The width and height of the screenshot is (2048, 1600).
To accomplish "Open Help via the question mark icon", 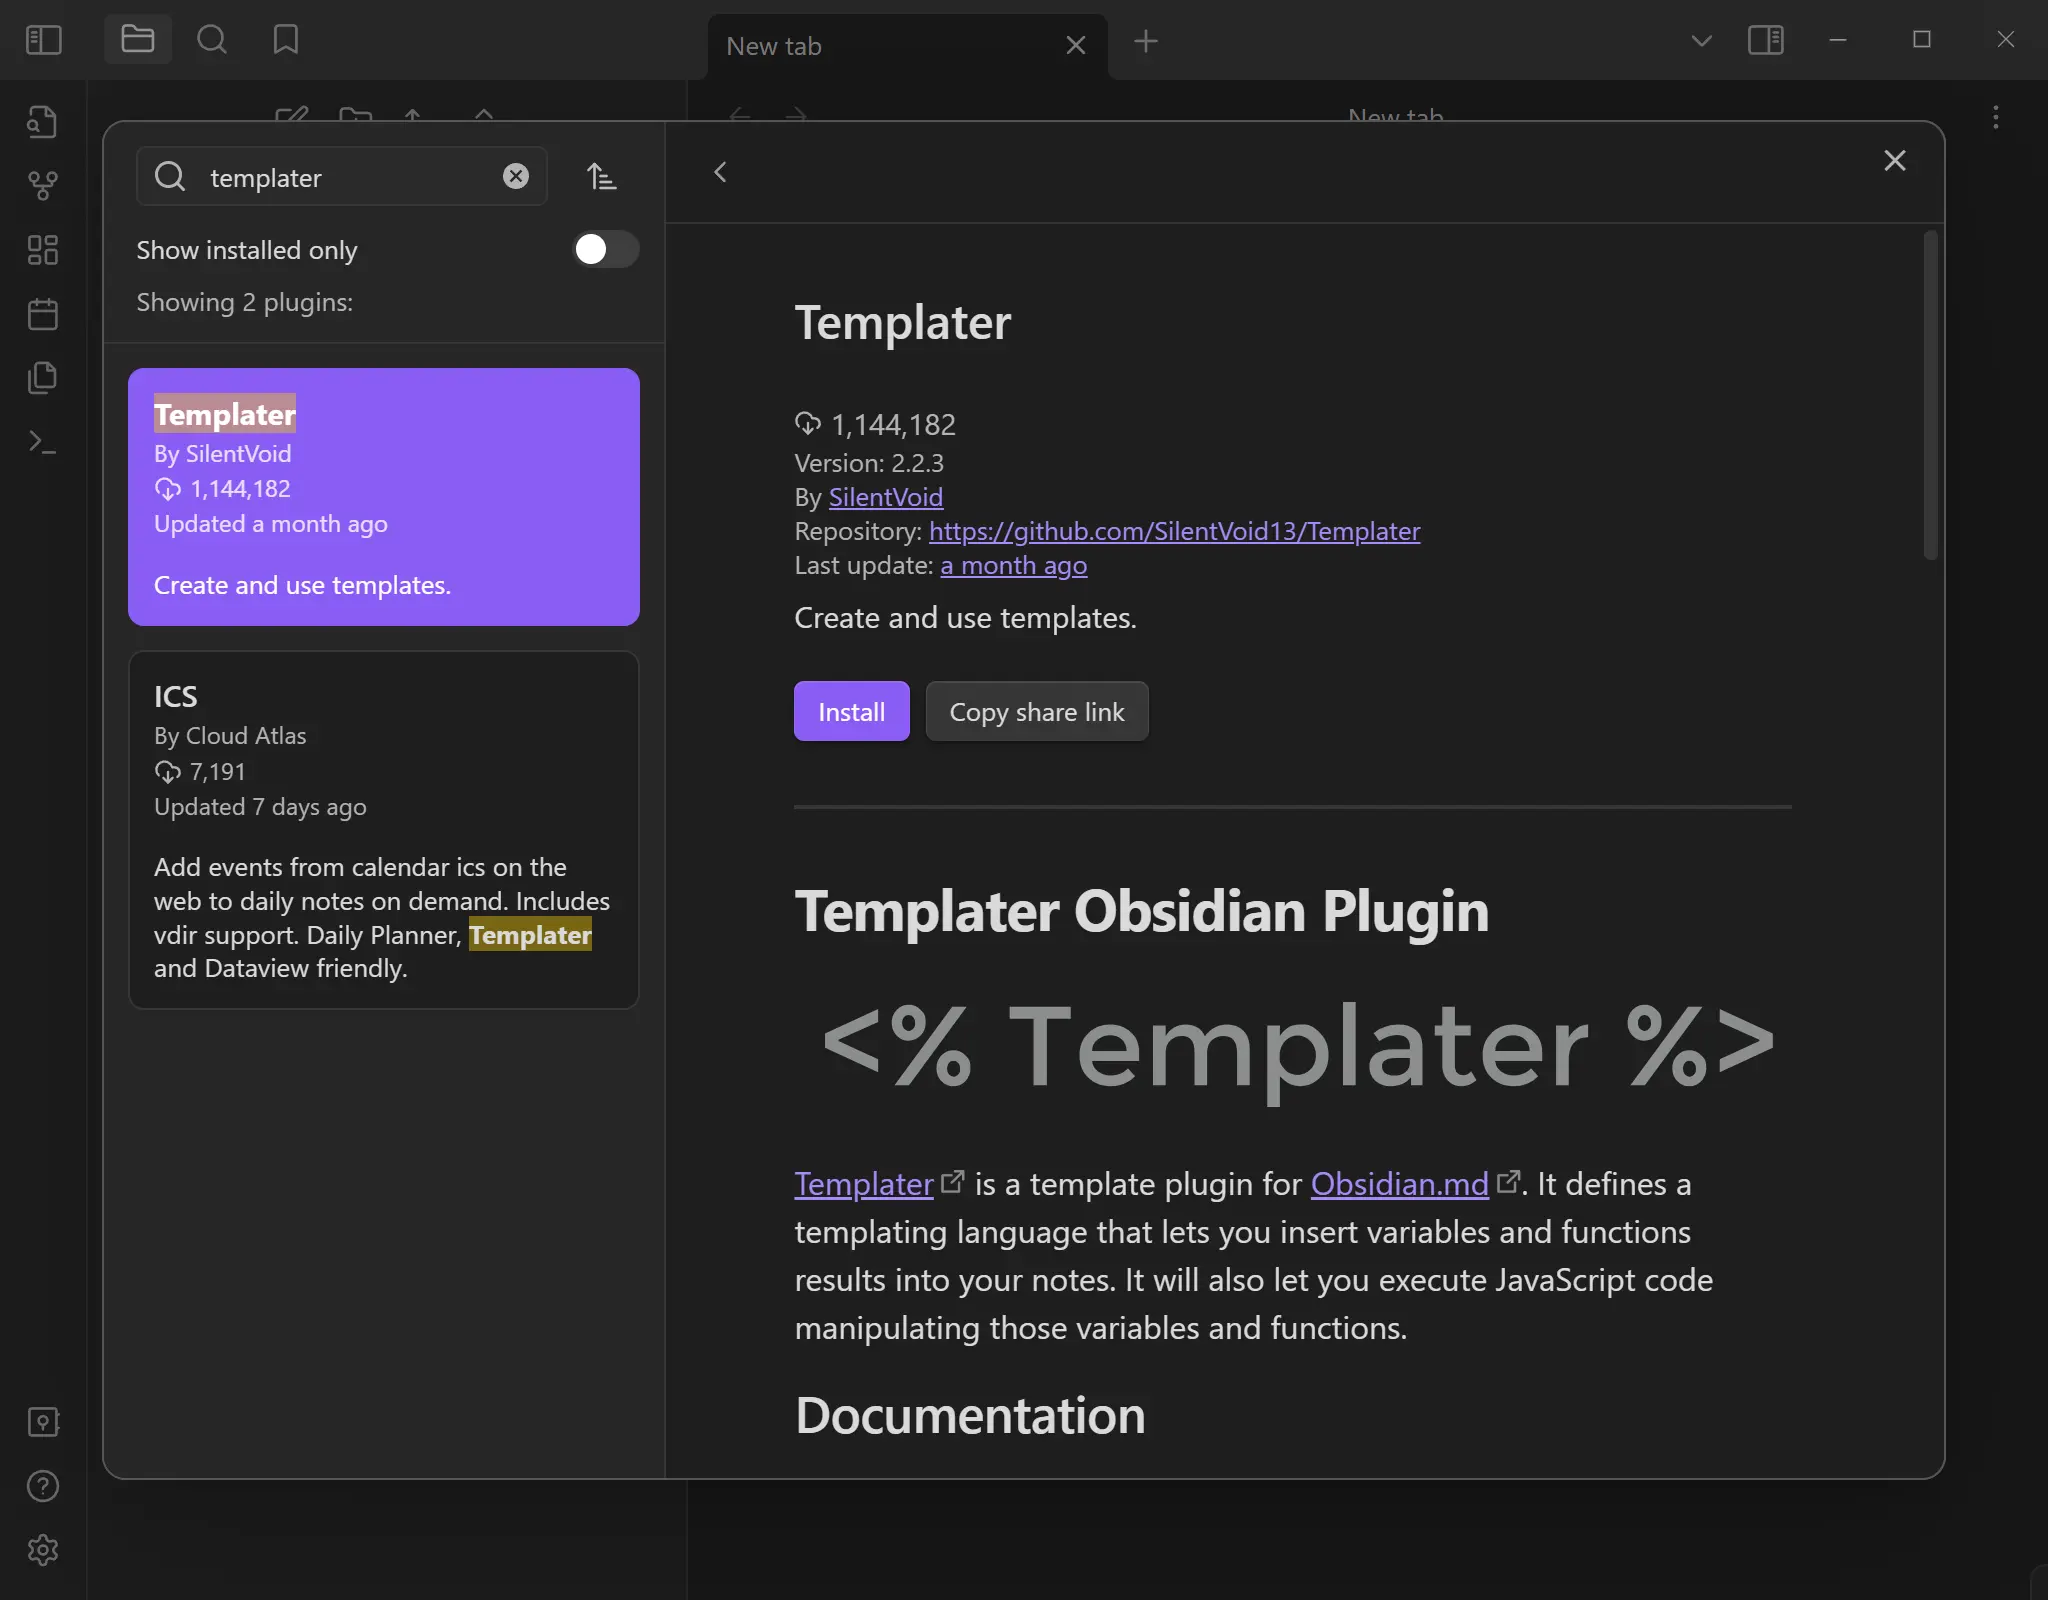I will (x=43, y=1486).
